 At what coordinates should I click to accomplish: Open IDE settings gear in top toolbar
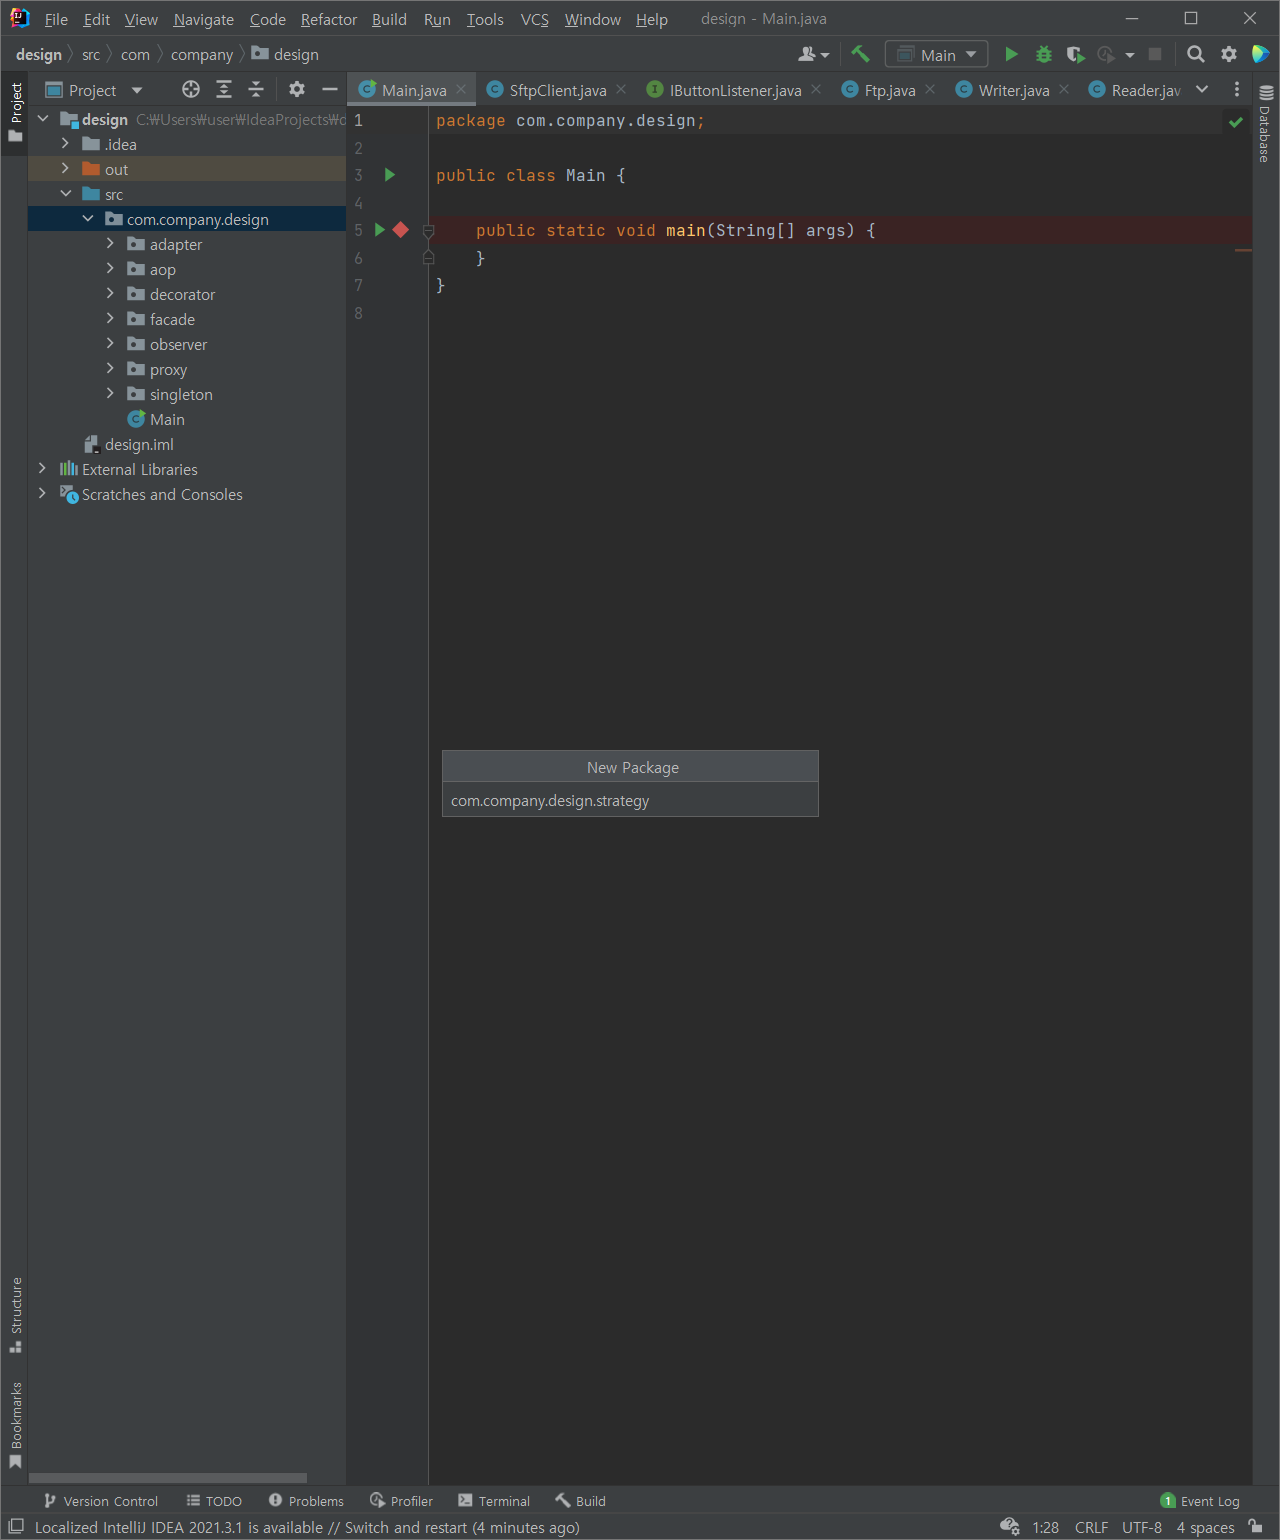click(1229, 54)
